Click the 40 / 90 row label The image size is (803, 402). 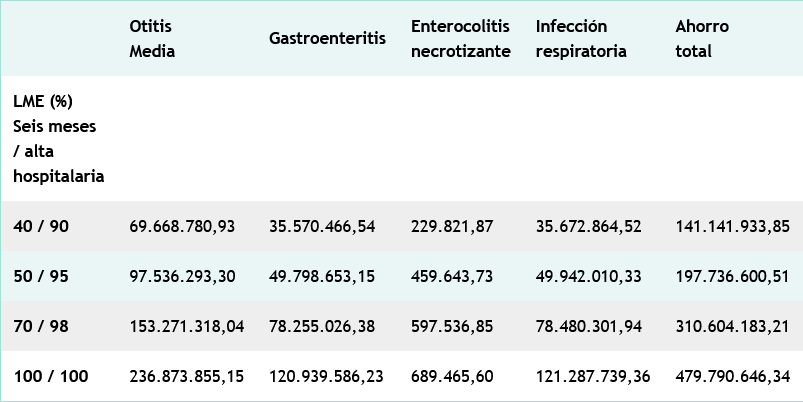(x=41, y=227)
